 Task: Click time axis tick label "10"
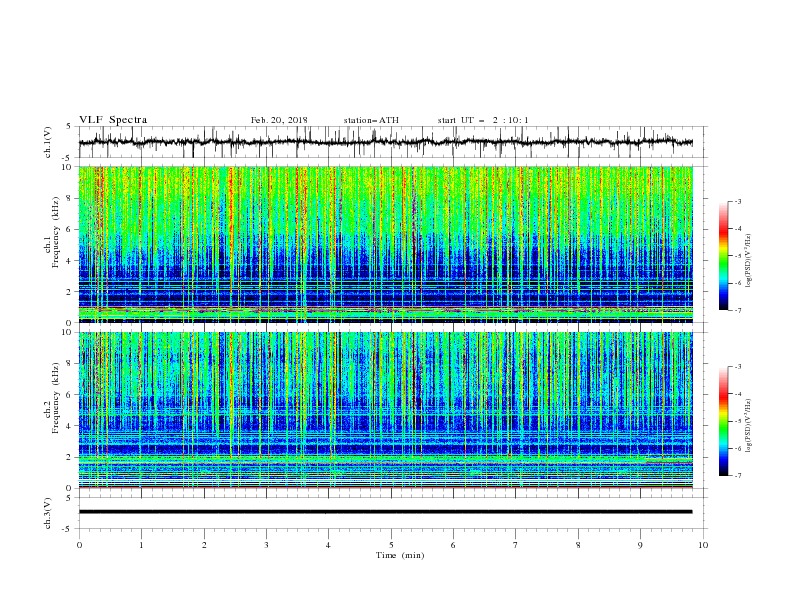click(x=703, y=545)
